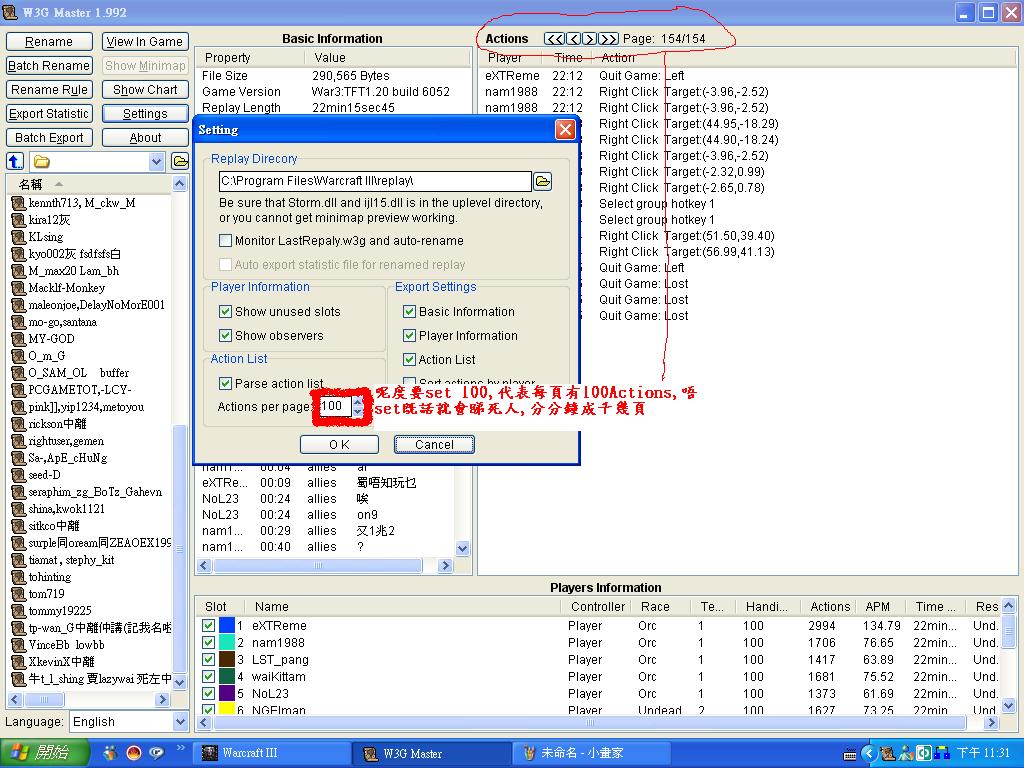
Task: Go to the next actions page
Action: tap(590, 39)
